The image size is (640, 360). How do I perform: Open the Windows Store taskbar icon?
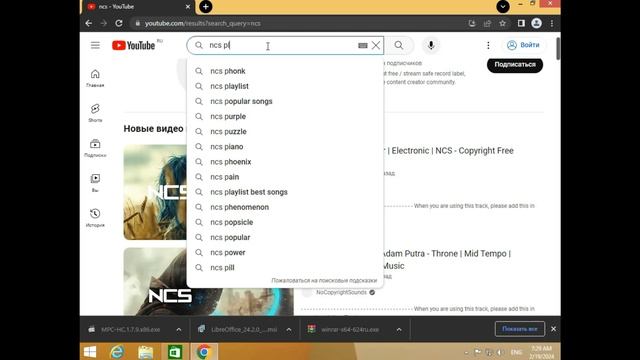(x=175, y=352)
